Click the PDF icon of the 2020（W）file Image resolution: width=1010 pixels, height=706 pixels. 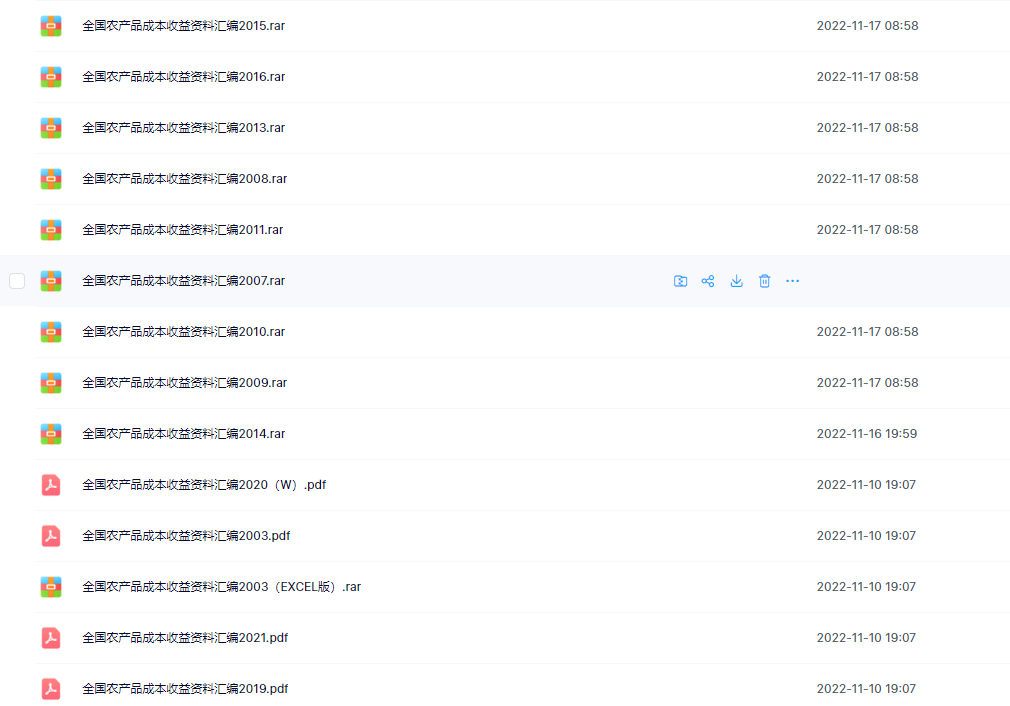pyautogui.click(x=51, y=484)
